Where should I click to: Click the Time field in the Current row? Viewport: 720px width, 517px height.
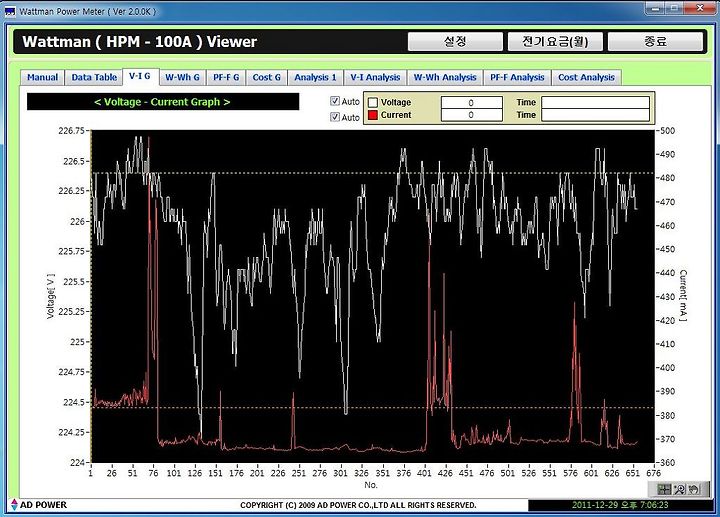point(595,115)
